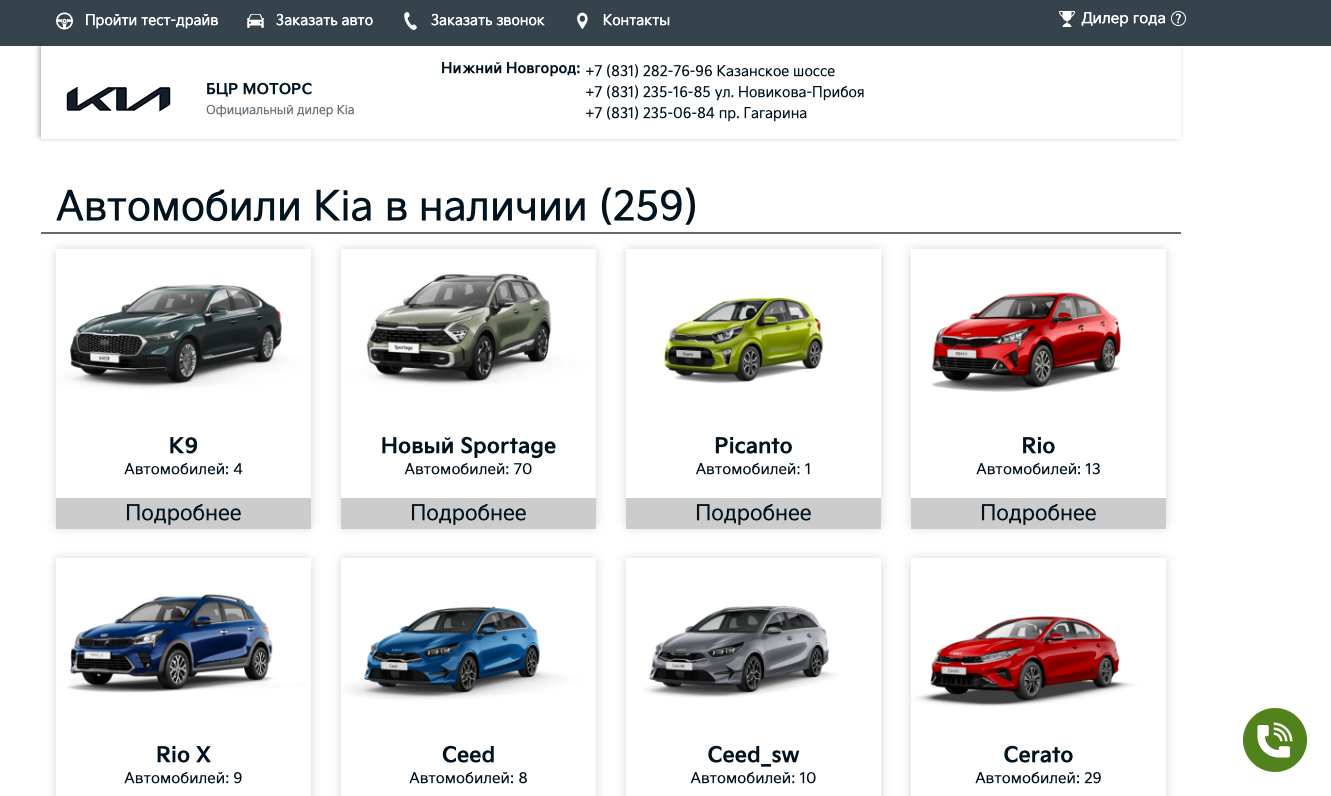Viewport: 1331px width, 796px height.
Task: Click the Нижний Новгород: city label
Action: 510,68
